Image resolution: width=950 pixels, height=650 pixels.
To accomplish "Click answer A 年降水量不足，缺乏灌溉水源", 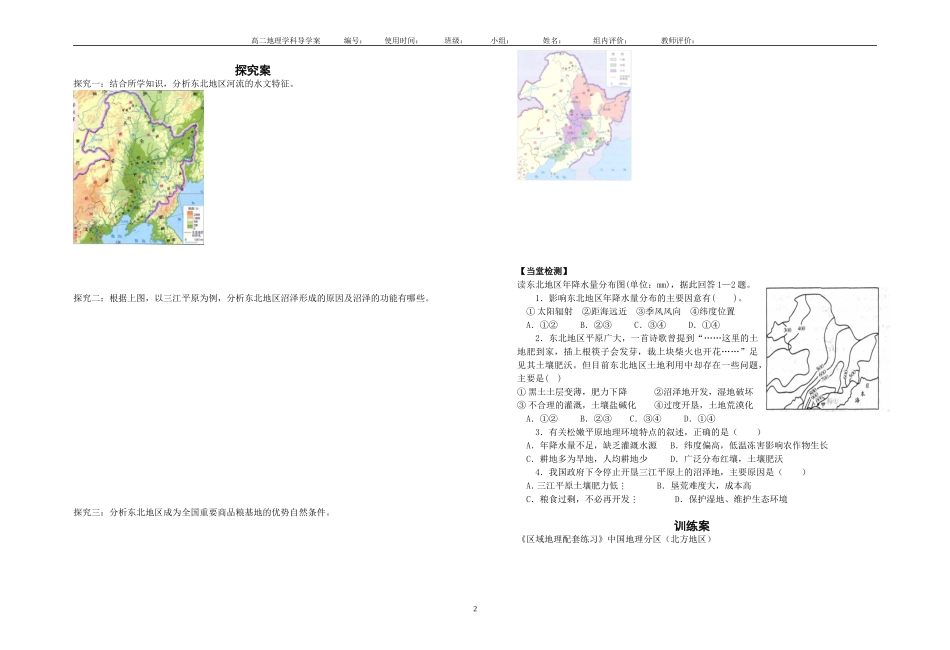I will point(591,445).
